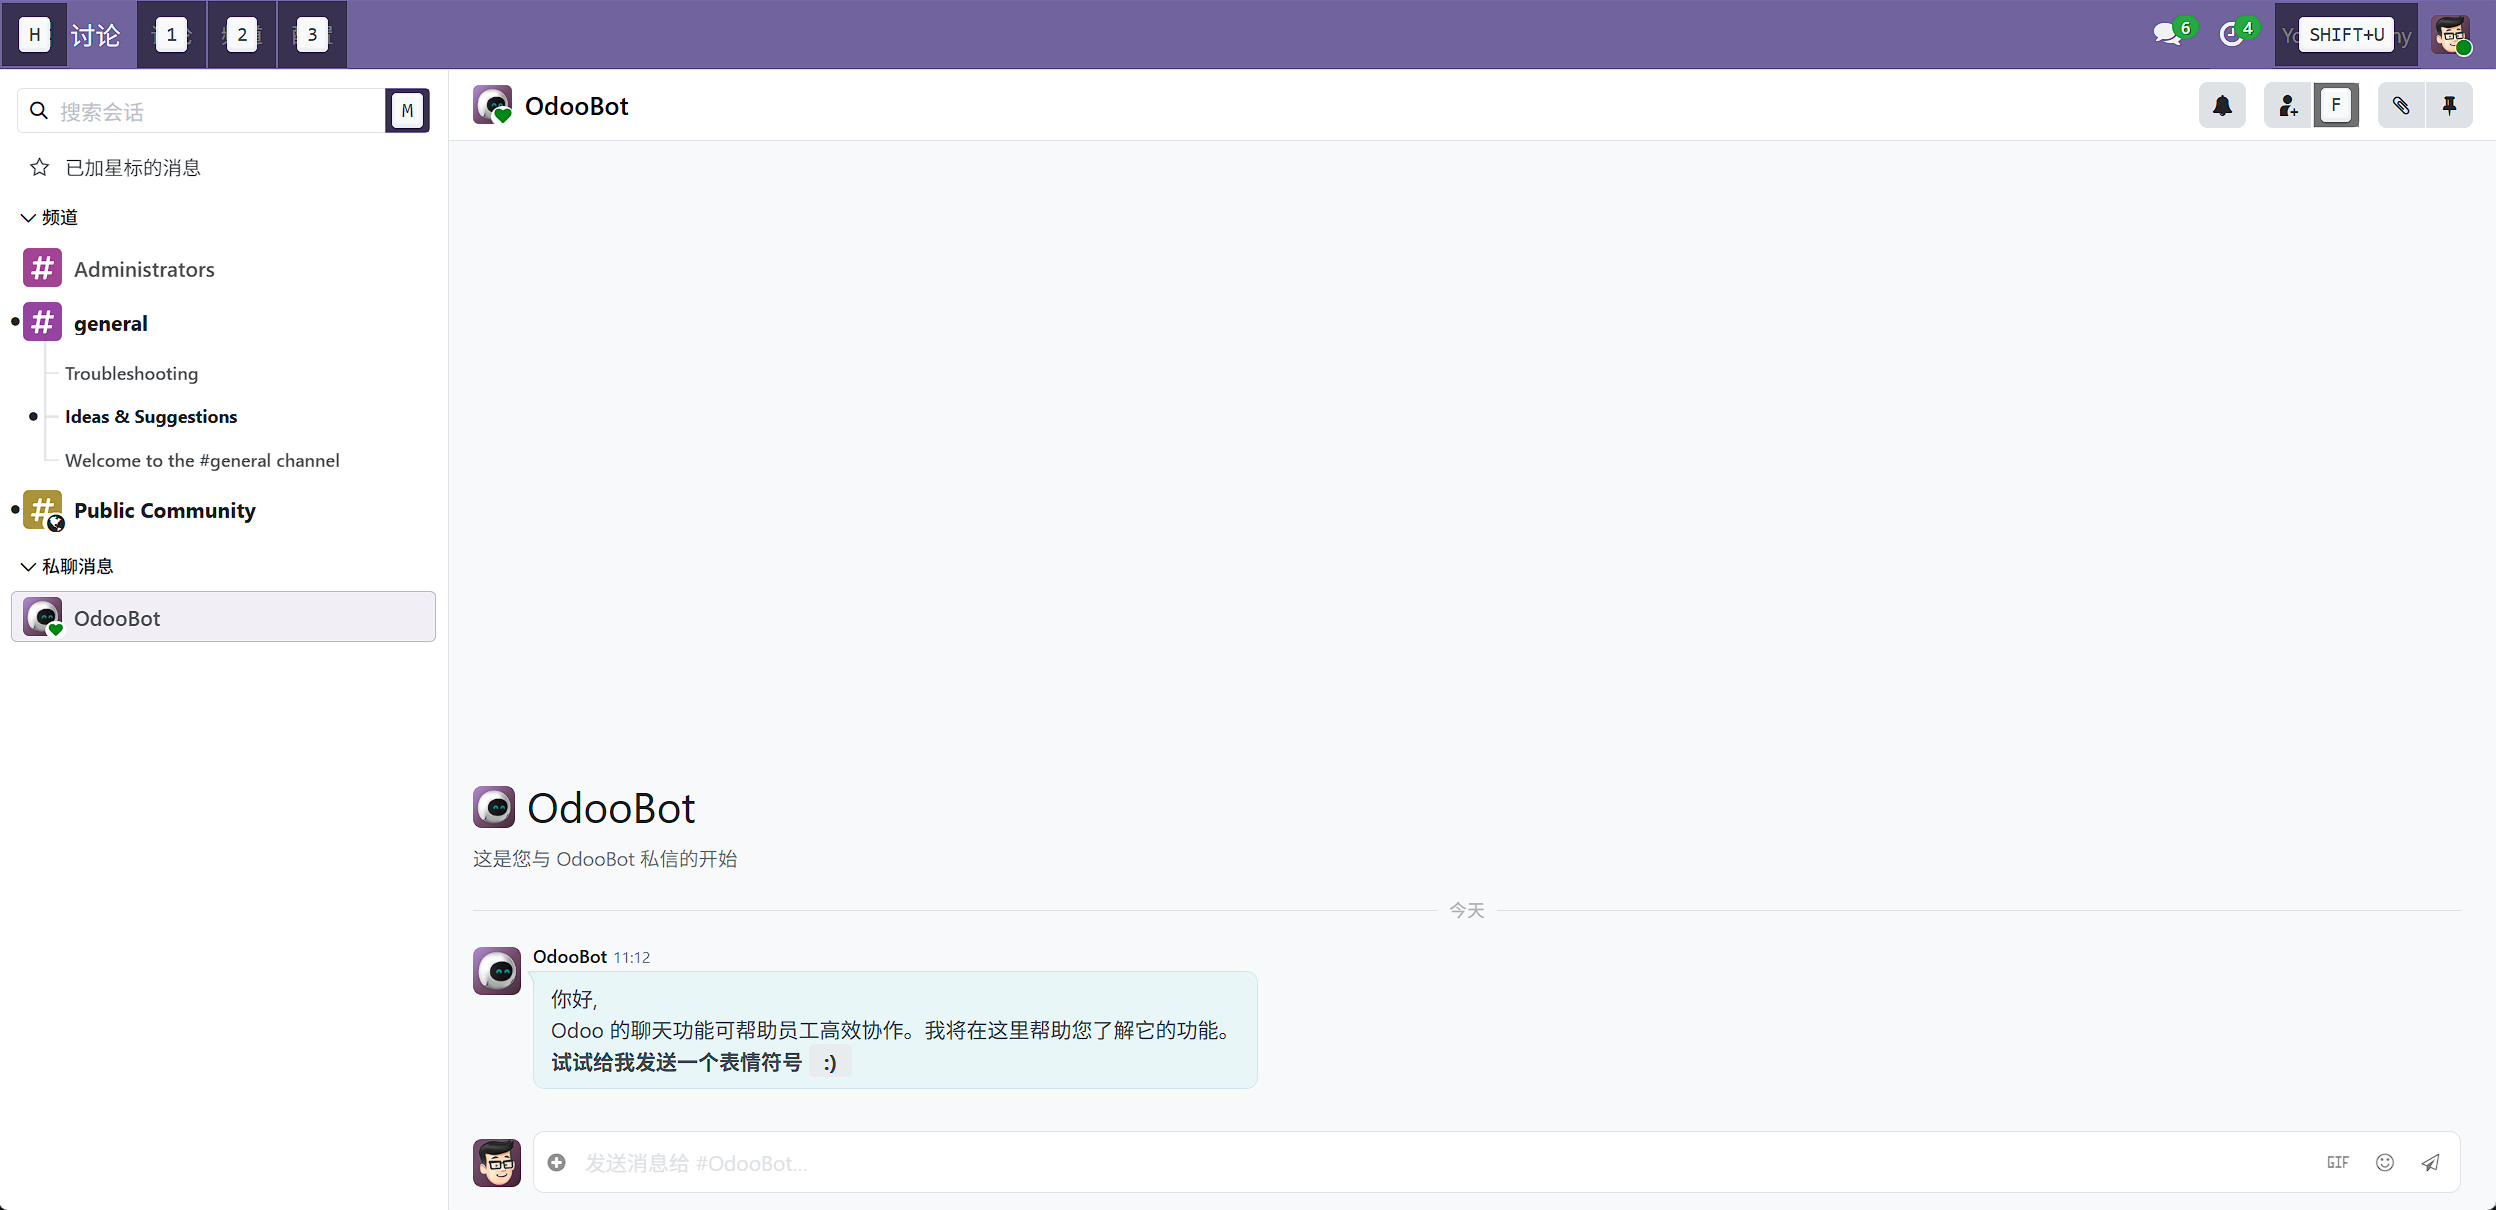Click the 11:12 message timestamp

632,958
